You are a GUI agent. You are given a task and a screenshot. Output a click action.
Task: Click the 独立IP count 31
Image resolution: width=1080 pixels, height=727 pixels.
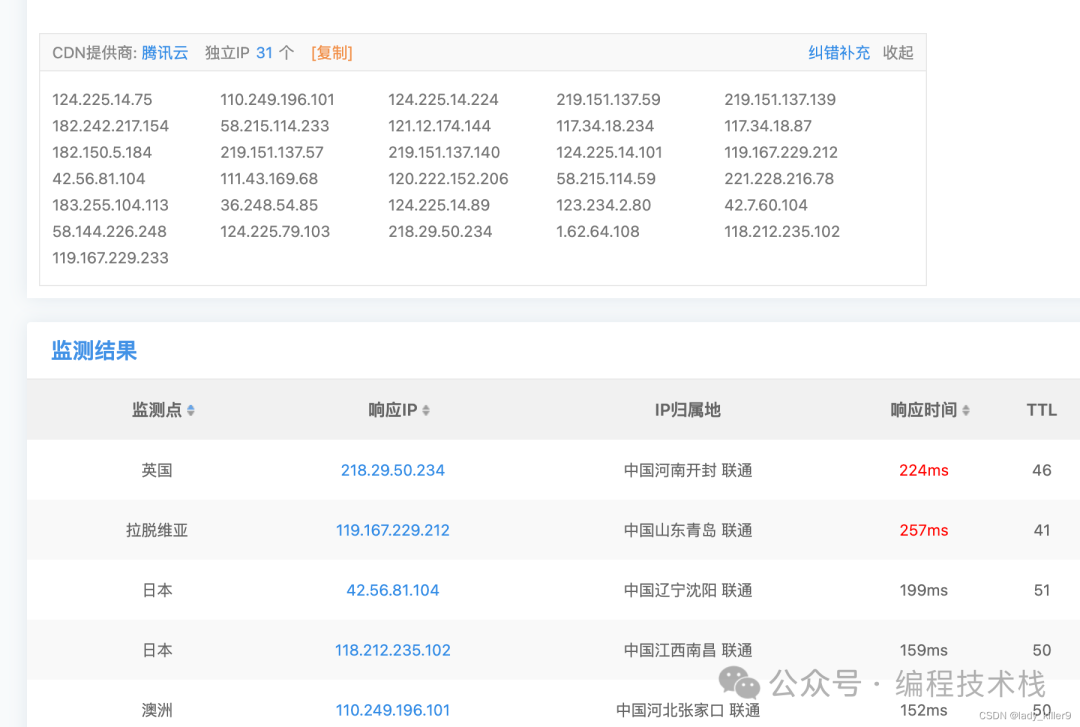click(x=264, y=53)
